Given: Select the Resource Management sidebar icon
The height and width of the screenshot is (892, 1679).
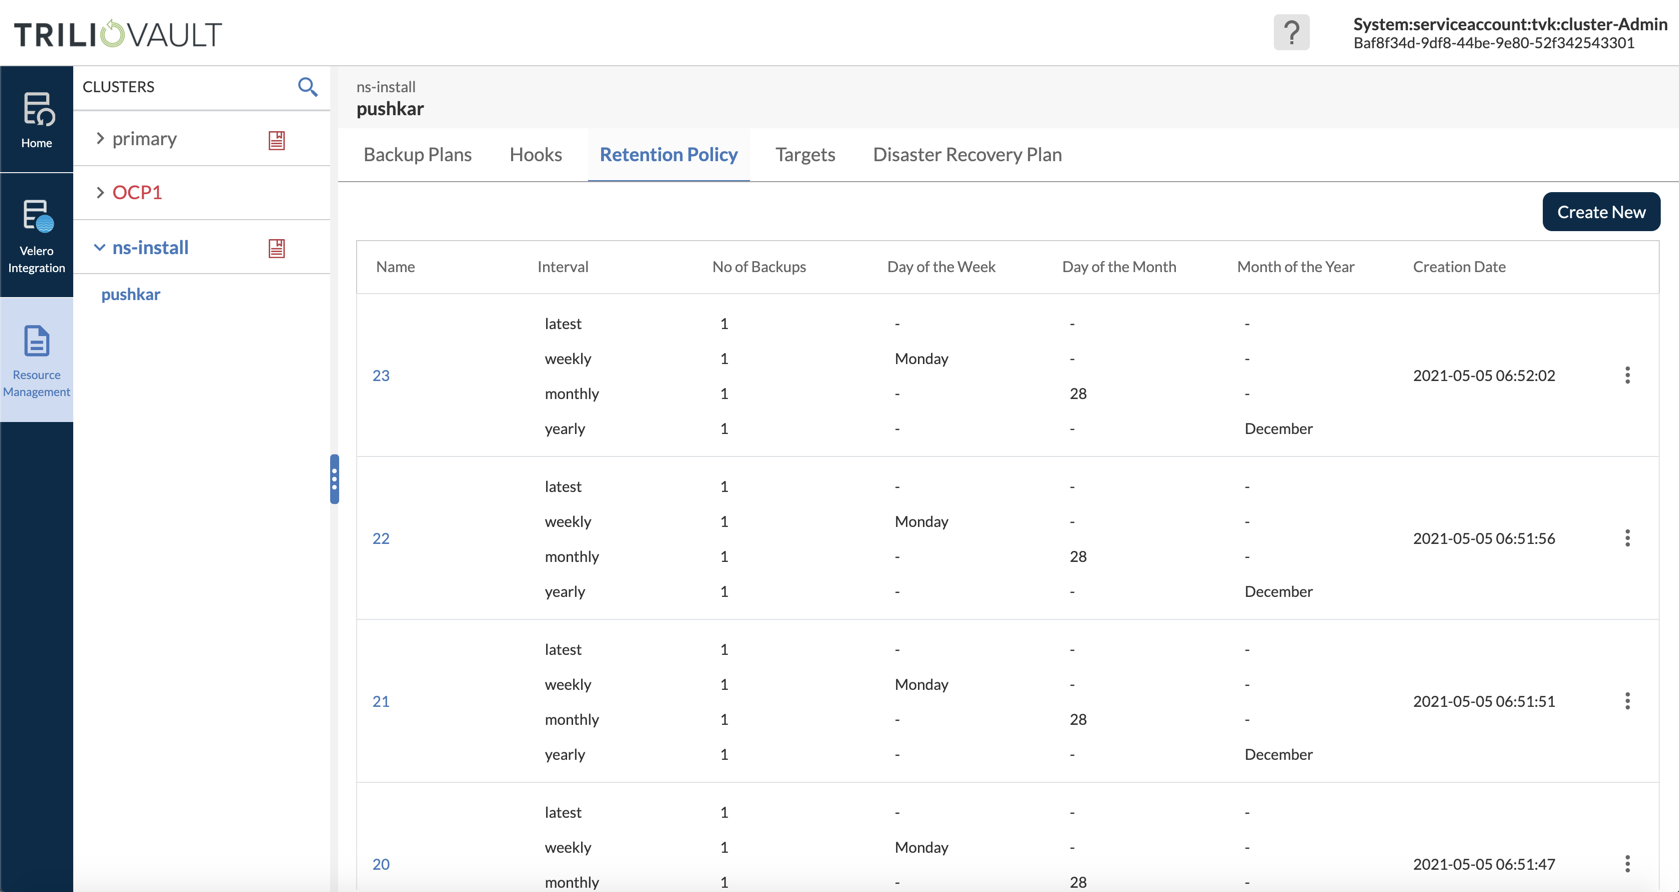Looking at the screenshot, I should (37, 360).
